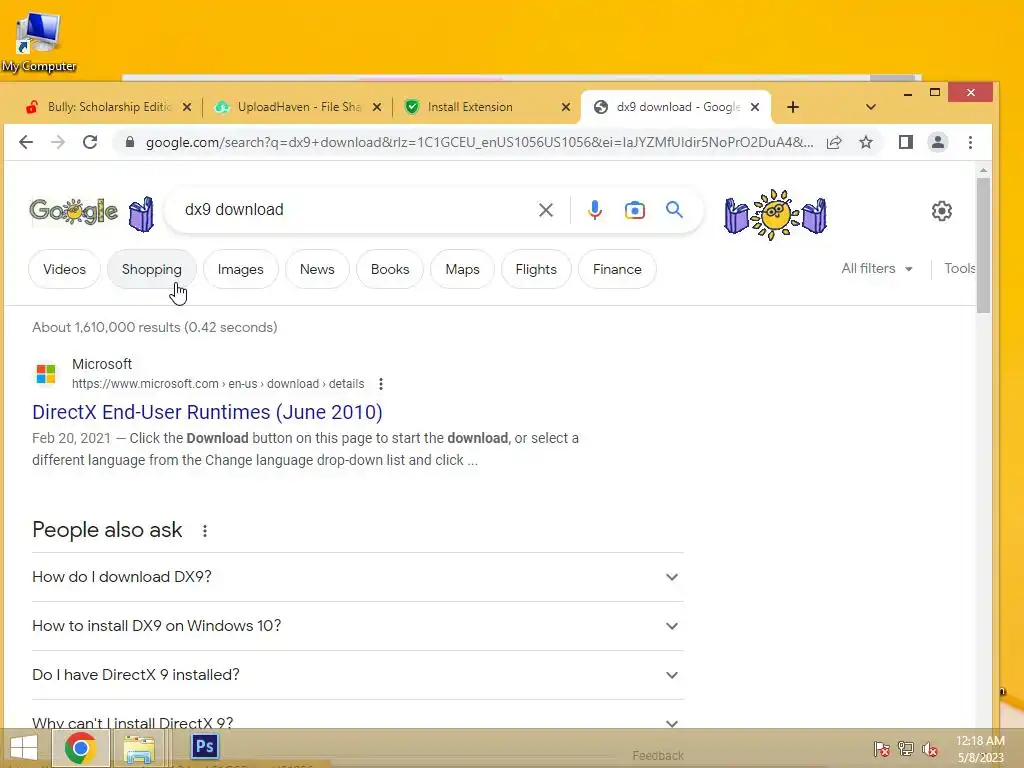1024x768 pixels.
Task: Filter results by Shopping
Action: click(x=152, y=269)
